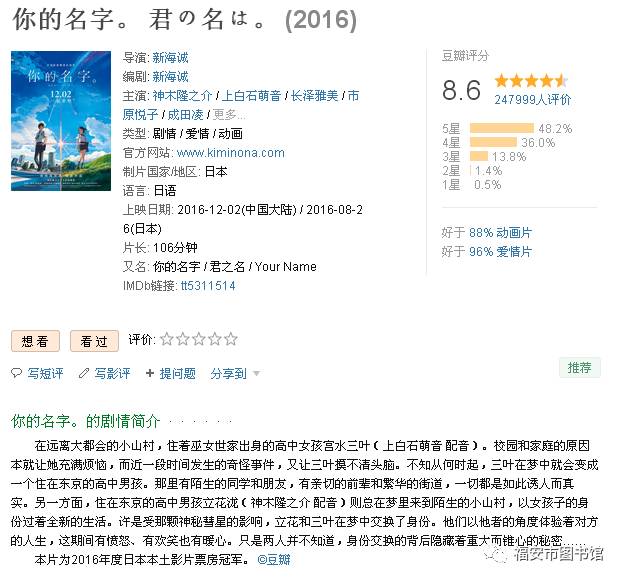Mark the movie as 想看

35,341
